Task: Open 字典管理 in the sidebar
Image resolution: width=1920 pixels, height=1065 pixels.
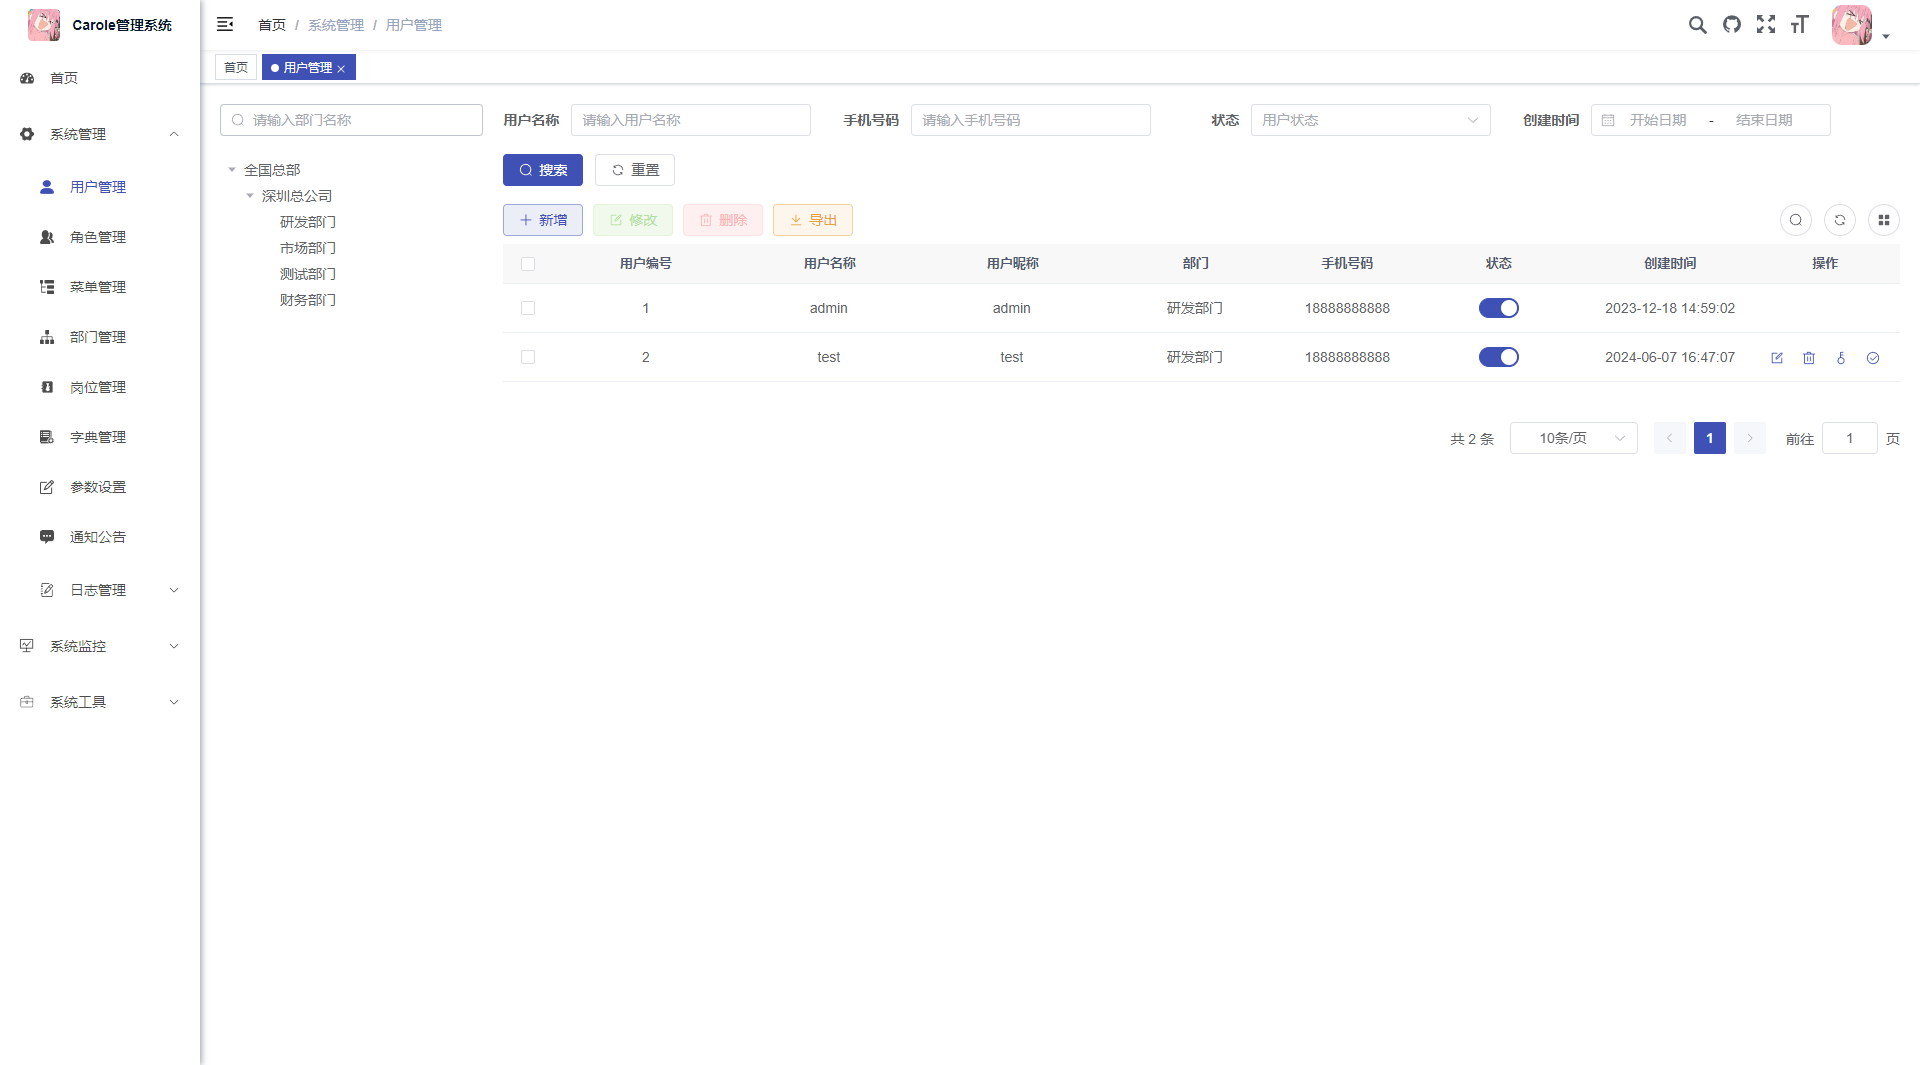Action: [x=100, y=437]
